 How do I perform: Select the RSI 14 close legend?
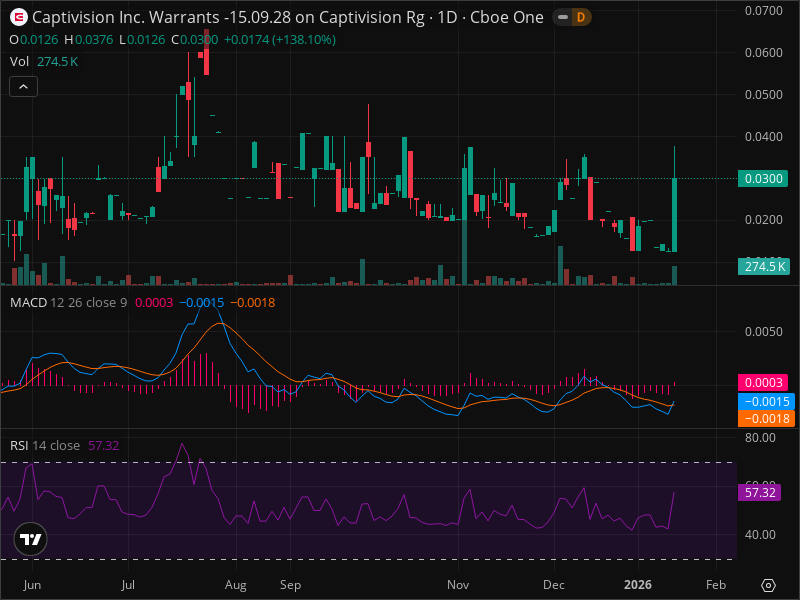(x=45, y=445)
